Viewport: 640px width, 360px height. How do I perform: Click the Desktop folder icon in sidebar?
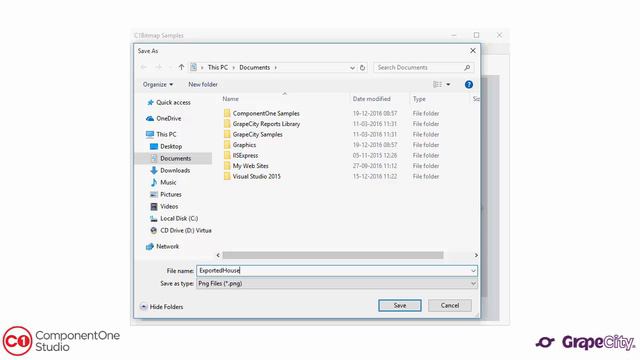(x=154, y=147)
